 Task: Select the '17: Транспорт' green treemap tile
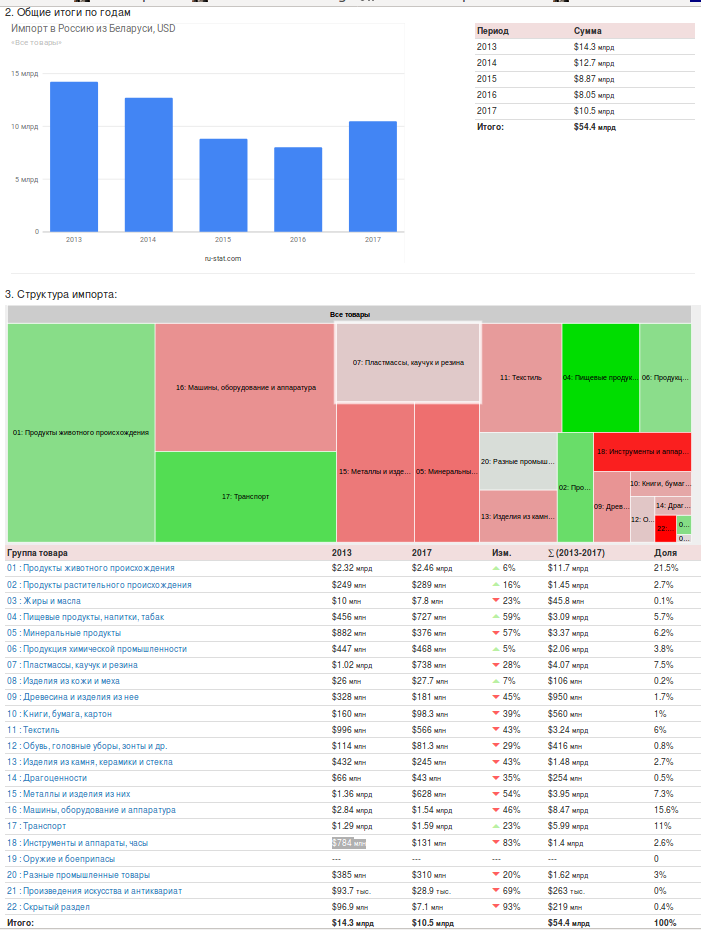pyautogui.click(x=245, y=496)
